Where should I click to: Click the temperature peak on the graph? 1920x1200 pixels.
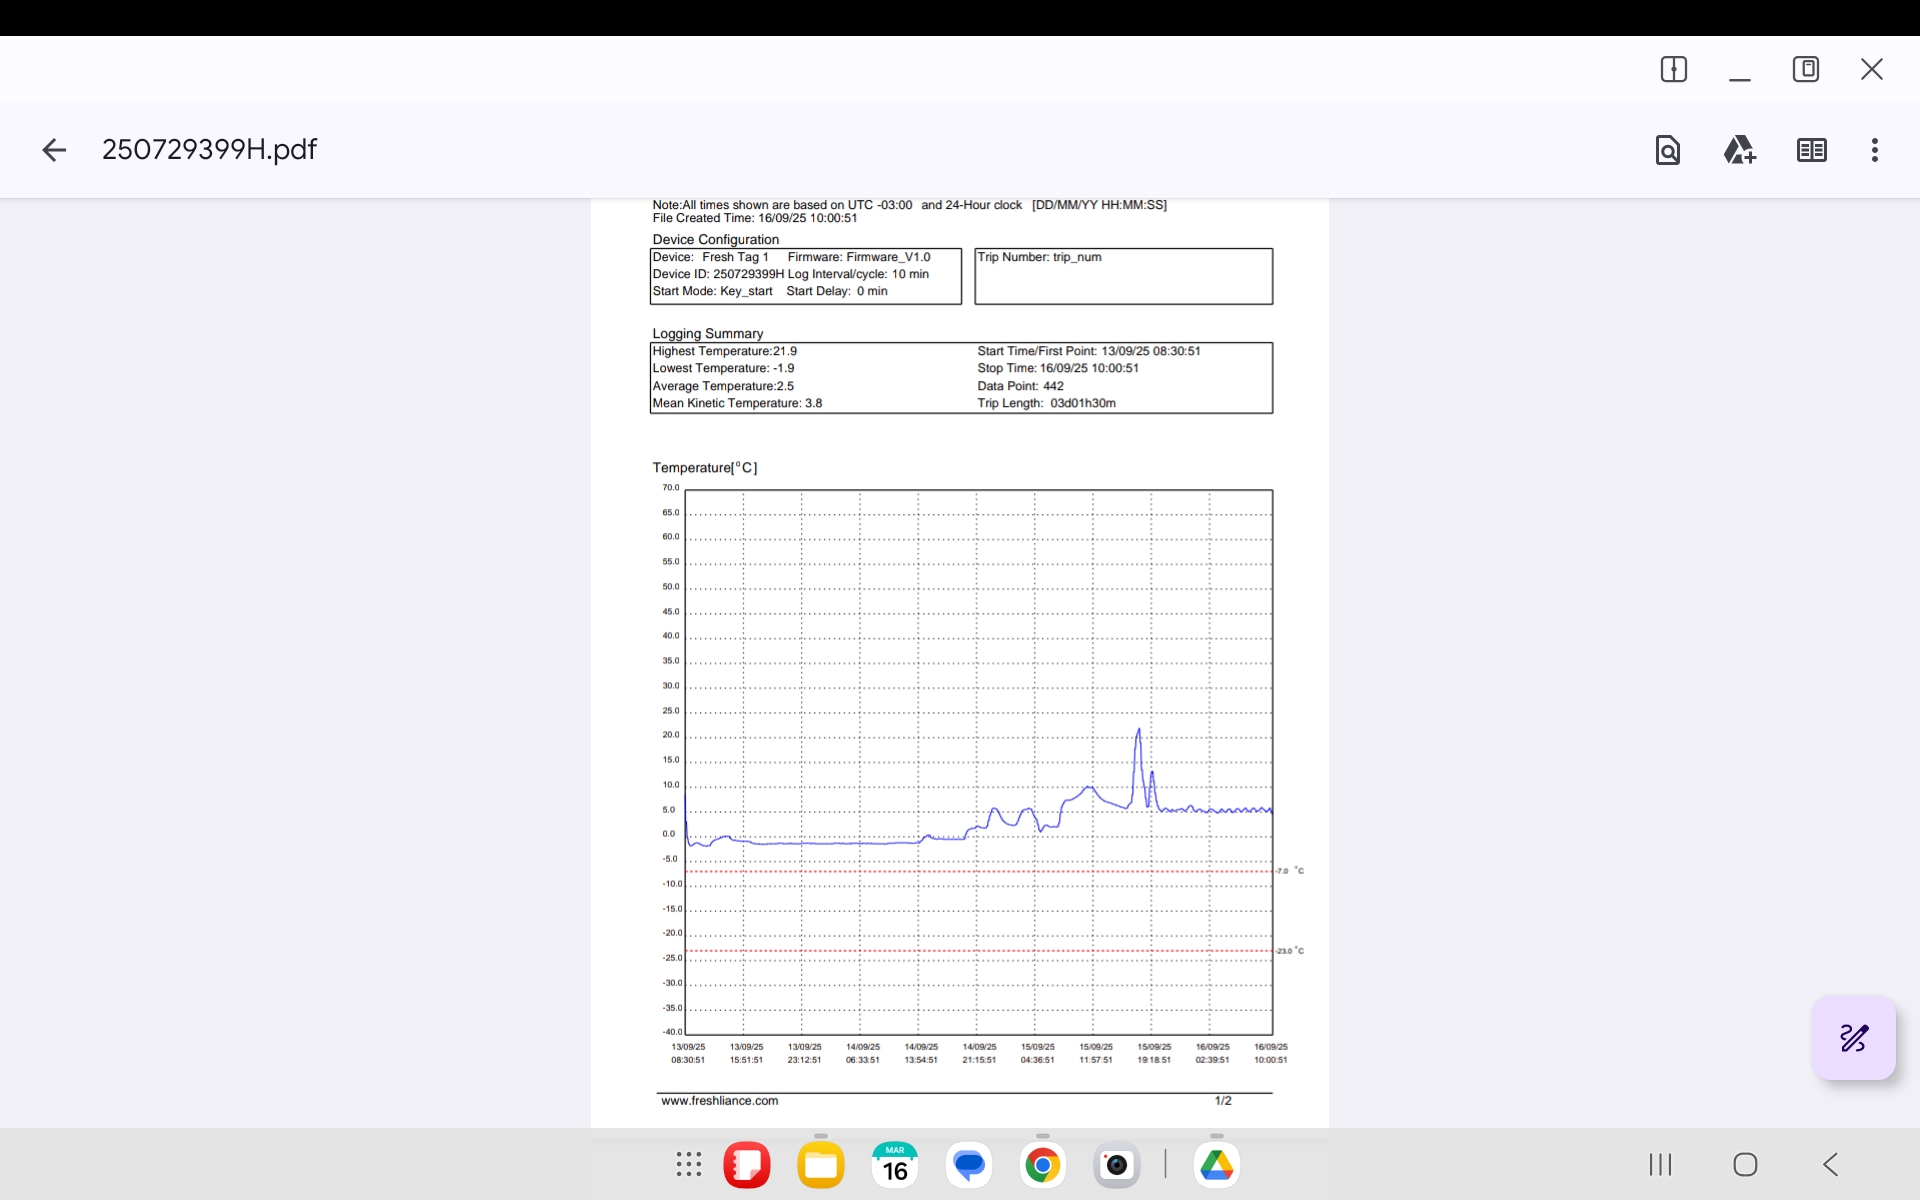(1138, 731)
